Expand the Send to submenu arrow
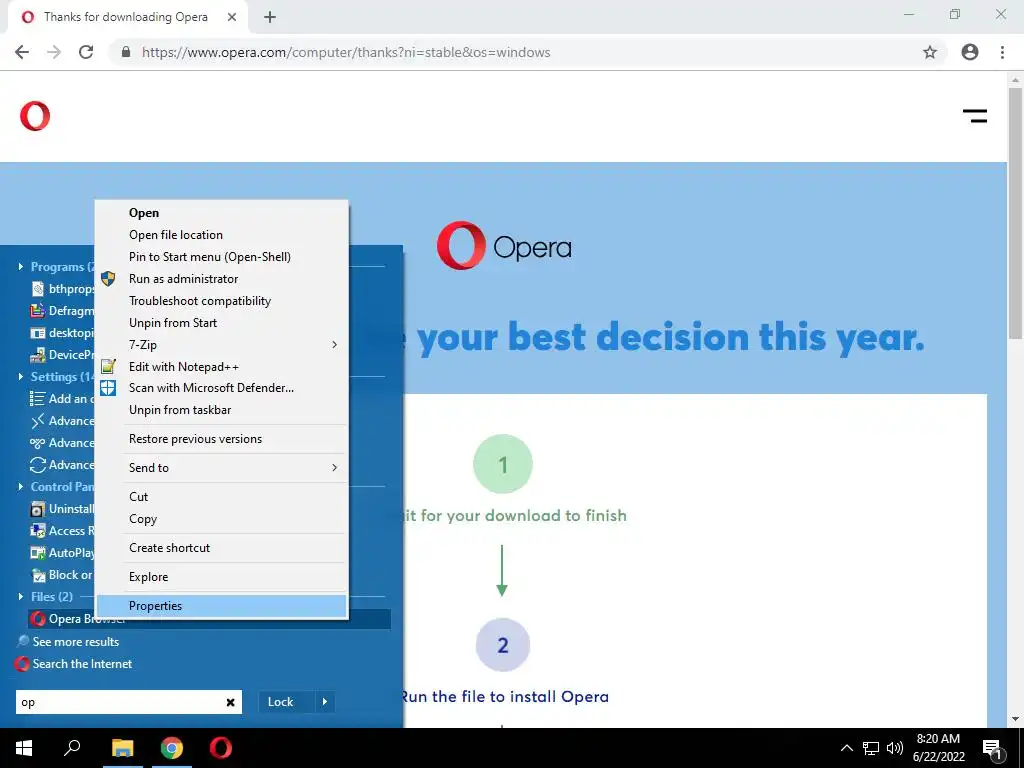Image resolution: width=1024 pixels, height=768 pixels. 334,468
